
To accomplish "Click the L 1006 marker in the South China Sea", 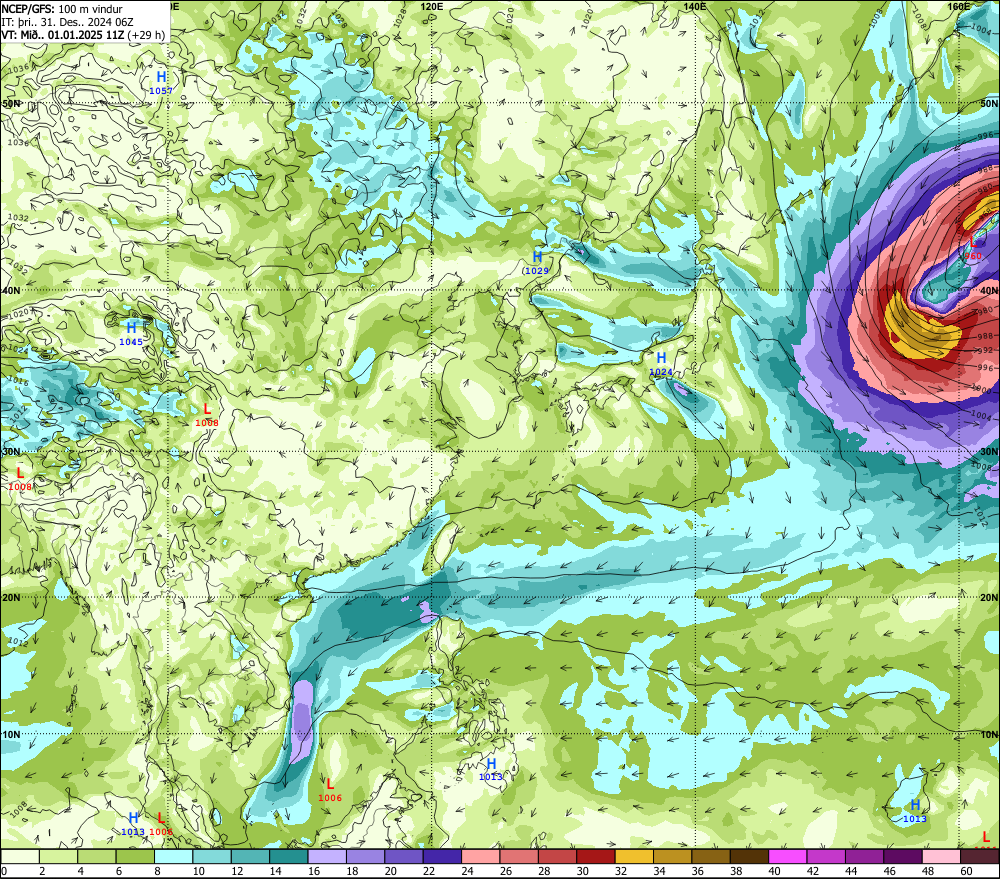I will 330,790.
